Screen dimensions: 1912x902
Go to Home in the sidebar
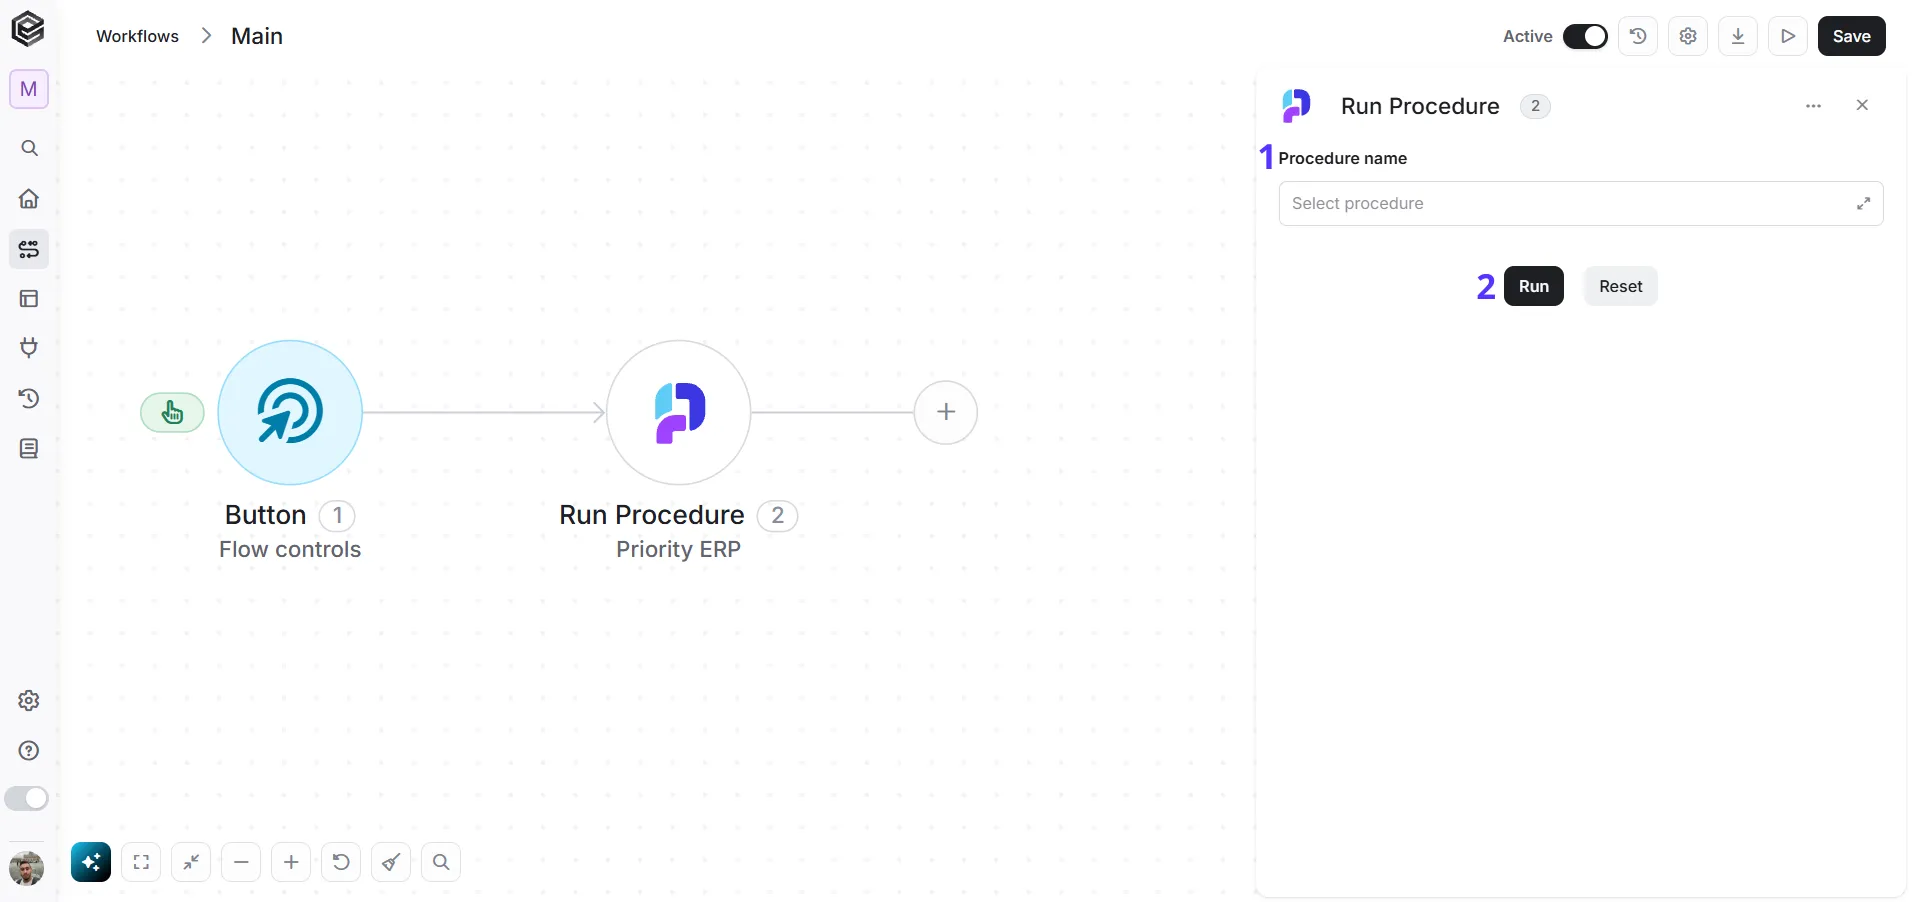click(29, 198)
